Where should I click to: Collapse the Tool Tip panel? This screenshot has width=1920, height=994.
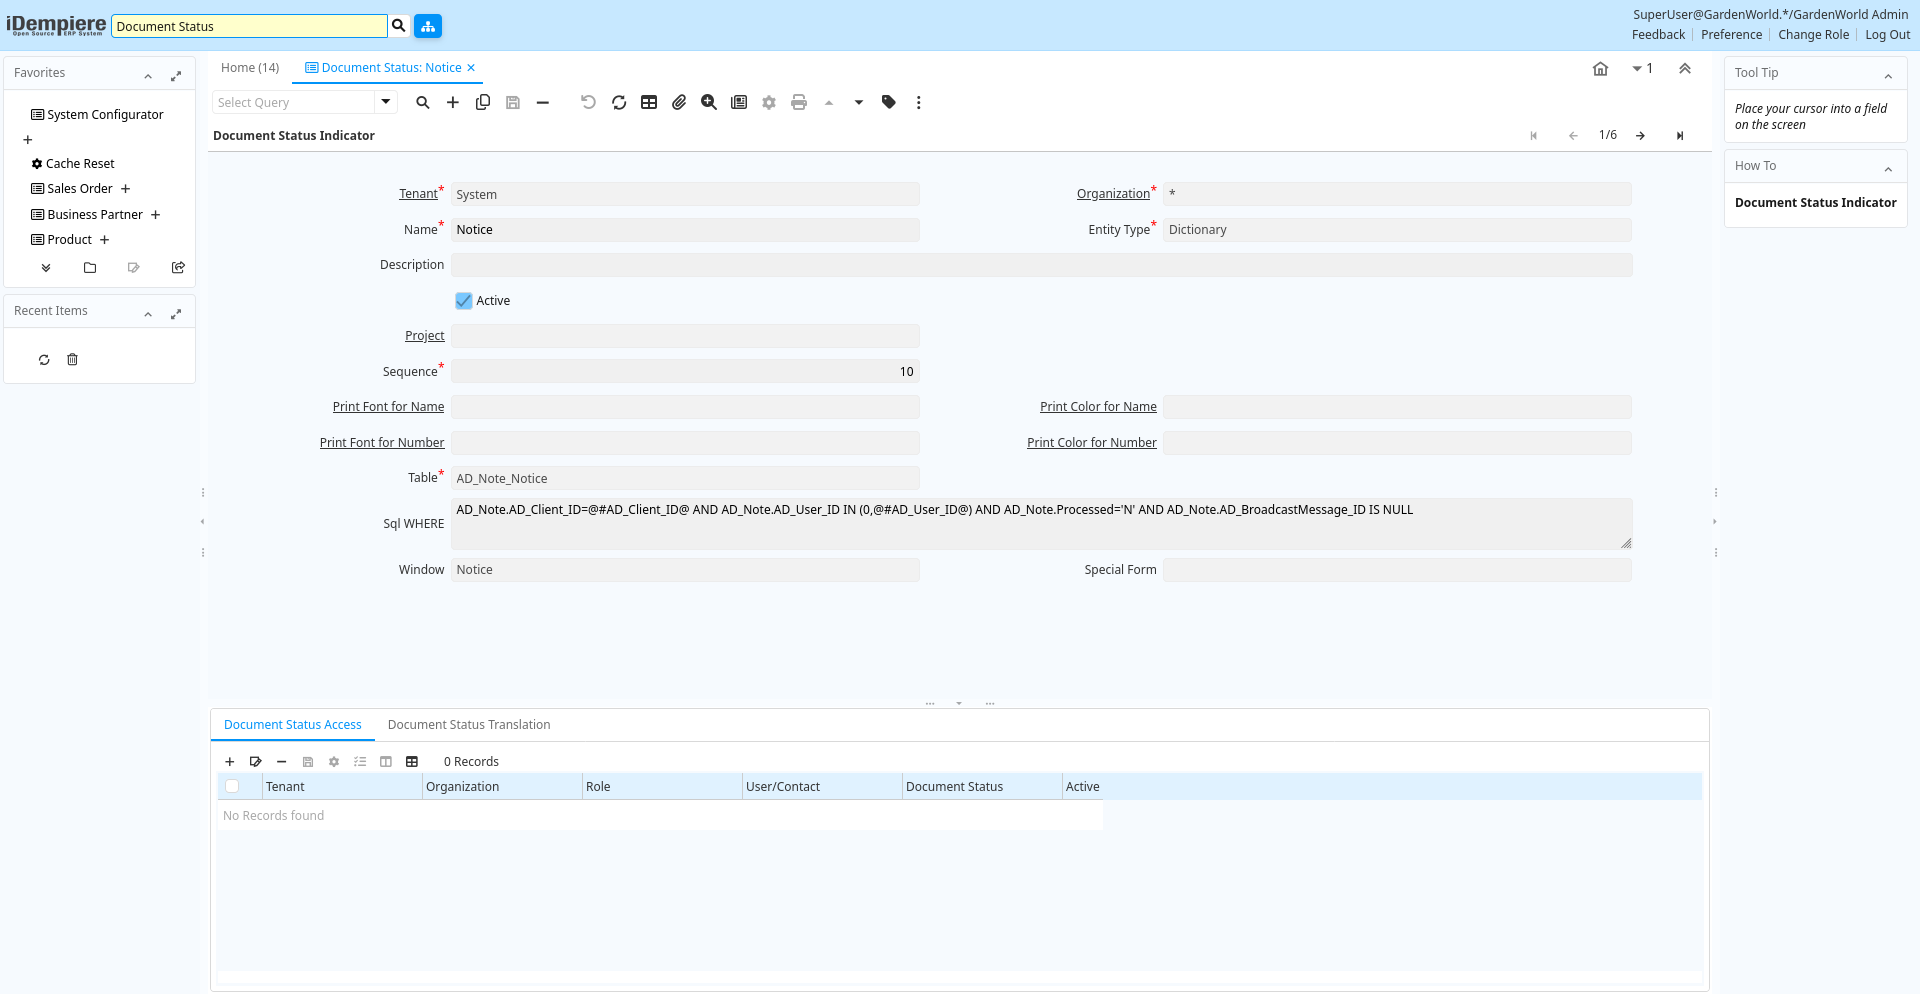(1888, 76)
